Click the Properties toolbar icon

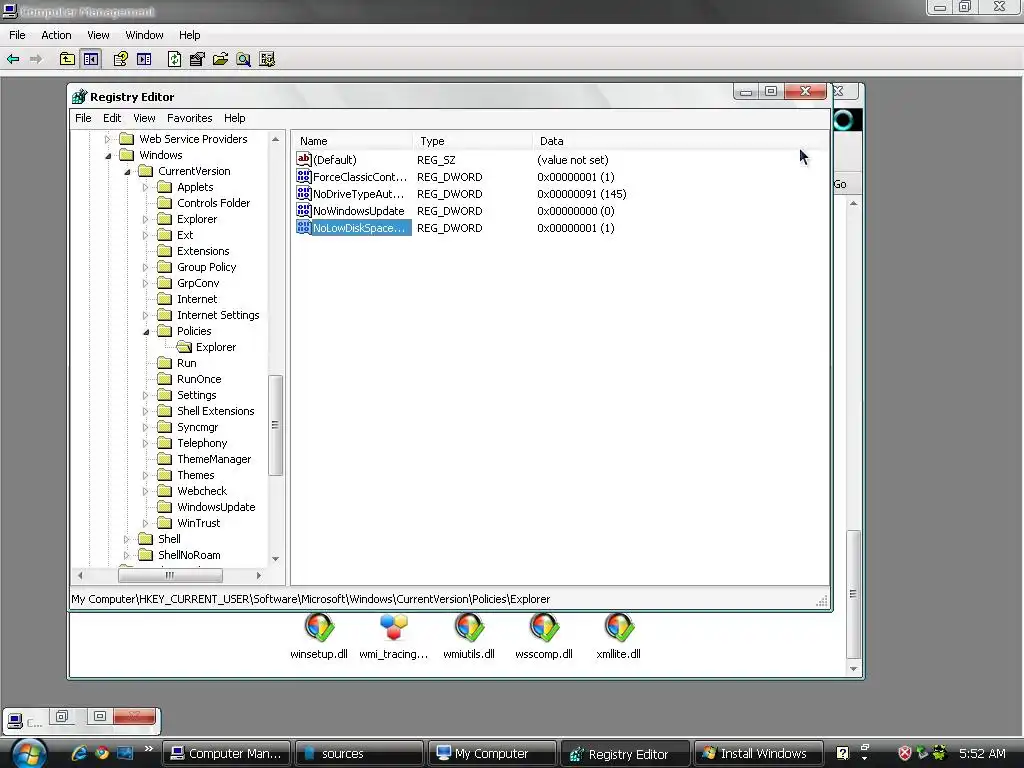click(197, 59)
